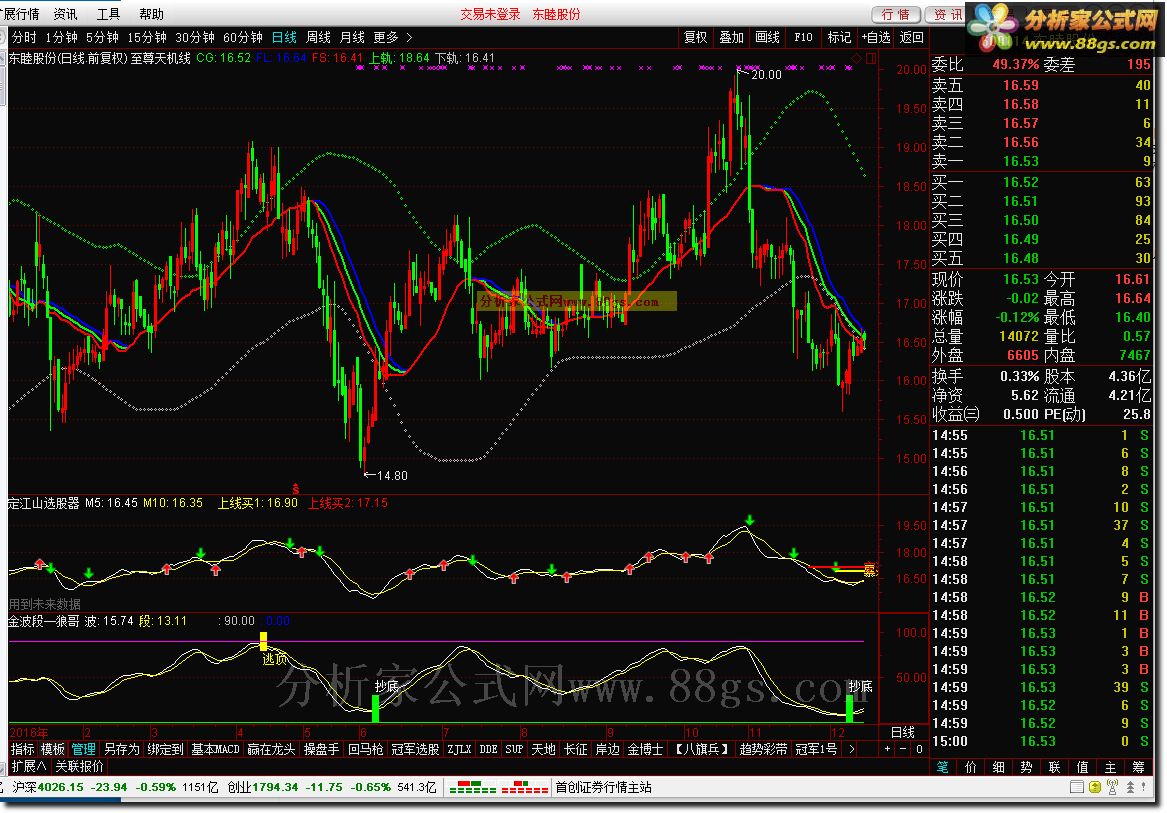This screenshot has width=1167, height=813.
Task: Click the right 抄底 green marker near month 12
Action: point(849,708)
